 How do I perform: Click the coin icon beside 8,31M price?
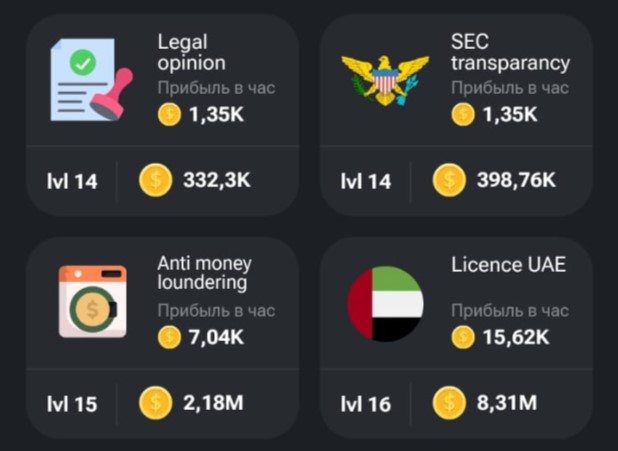pos(449,403)
